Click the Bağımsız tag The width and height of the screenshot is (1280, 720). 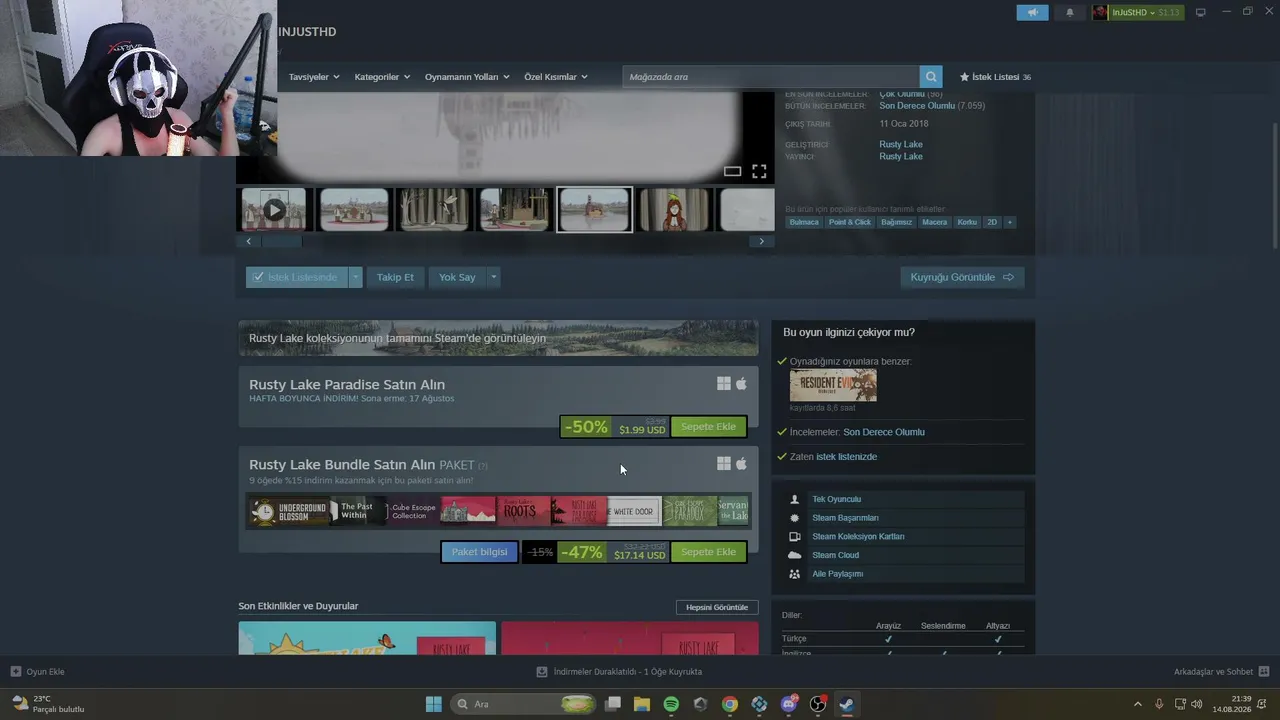pyautogui.click(x=897, y=222)
